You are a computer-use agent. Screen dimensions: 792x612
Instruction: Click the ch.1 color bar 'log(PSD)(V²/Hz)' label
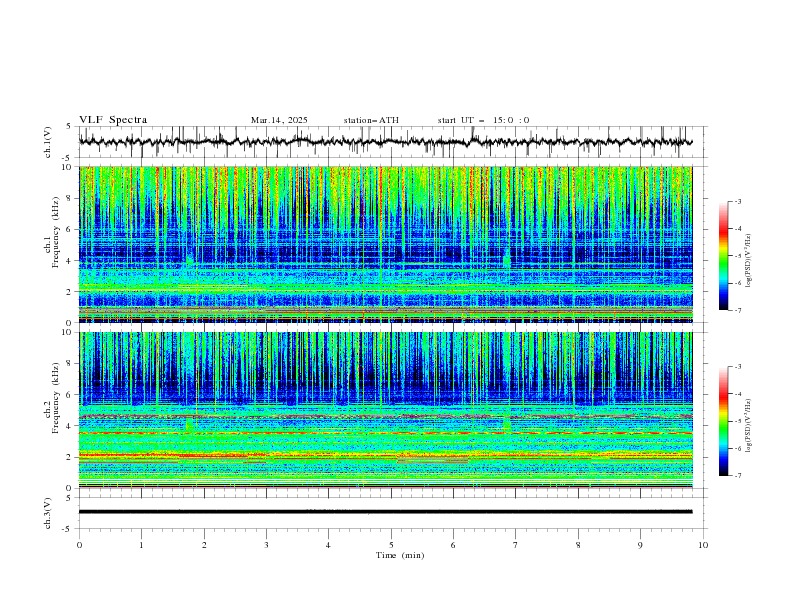[x=749, y=261]
